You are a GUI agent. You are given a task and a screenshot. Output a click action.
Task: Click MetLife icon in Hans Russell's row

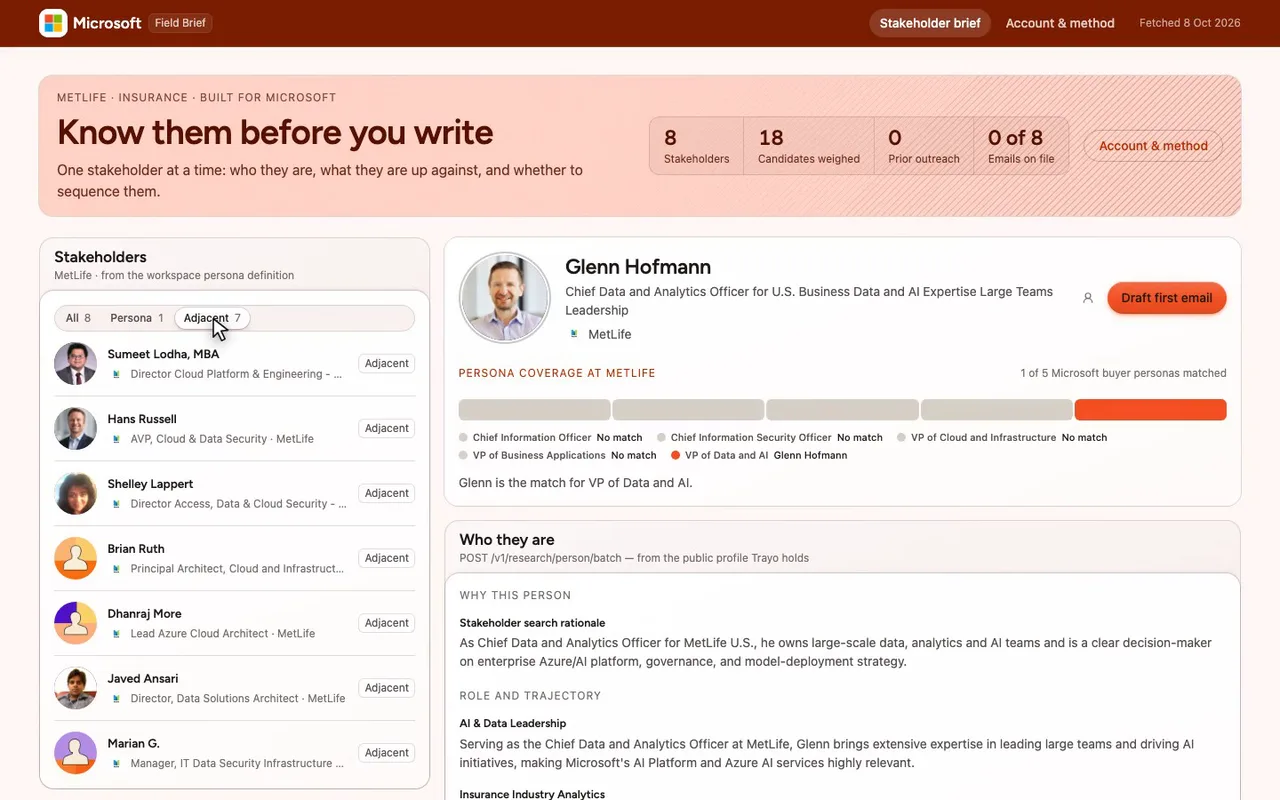tap(116, 439)
